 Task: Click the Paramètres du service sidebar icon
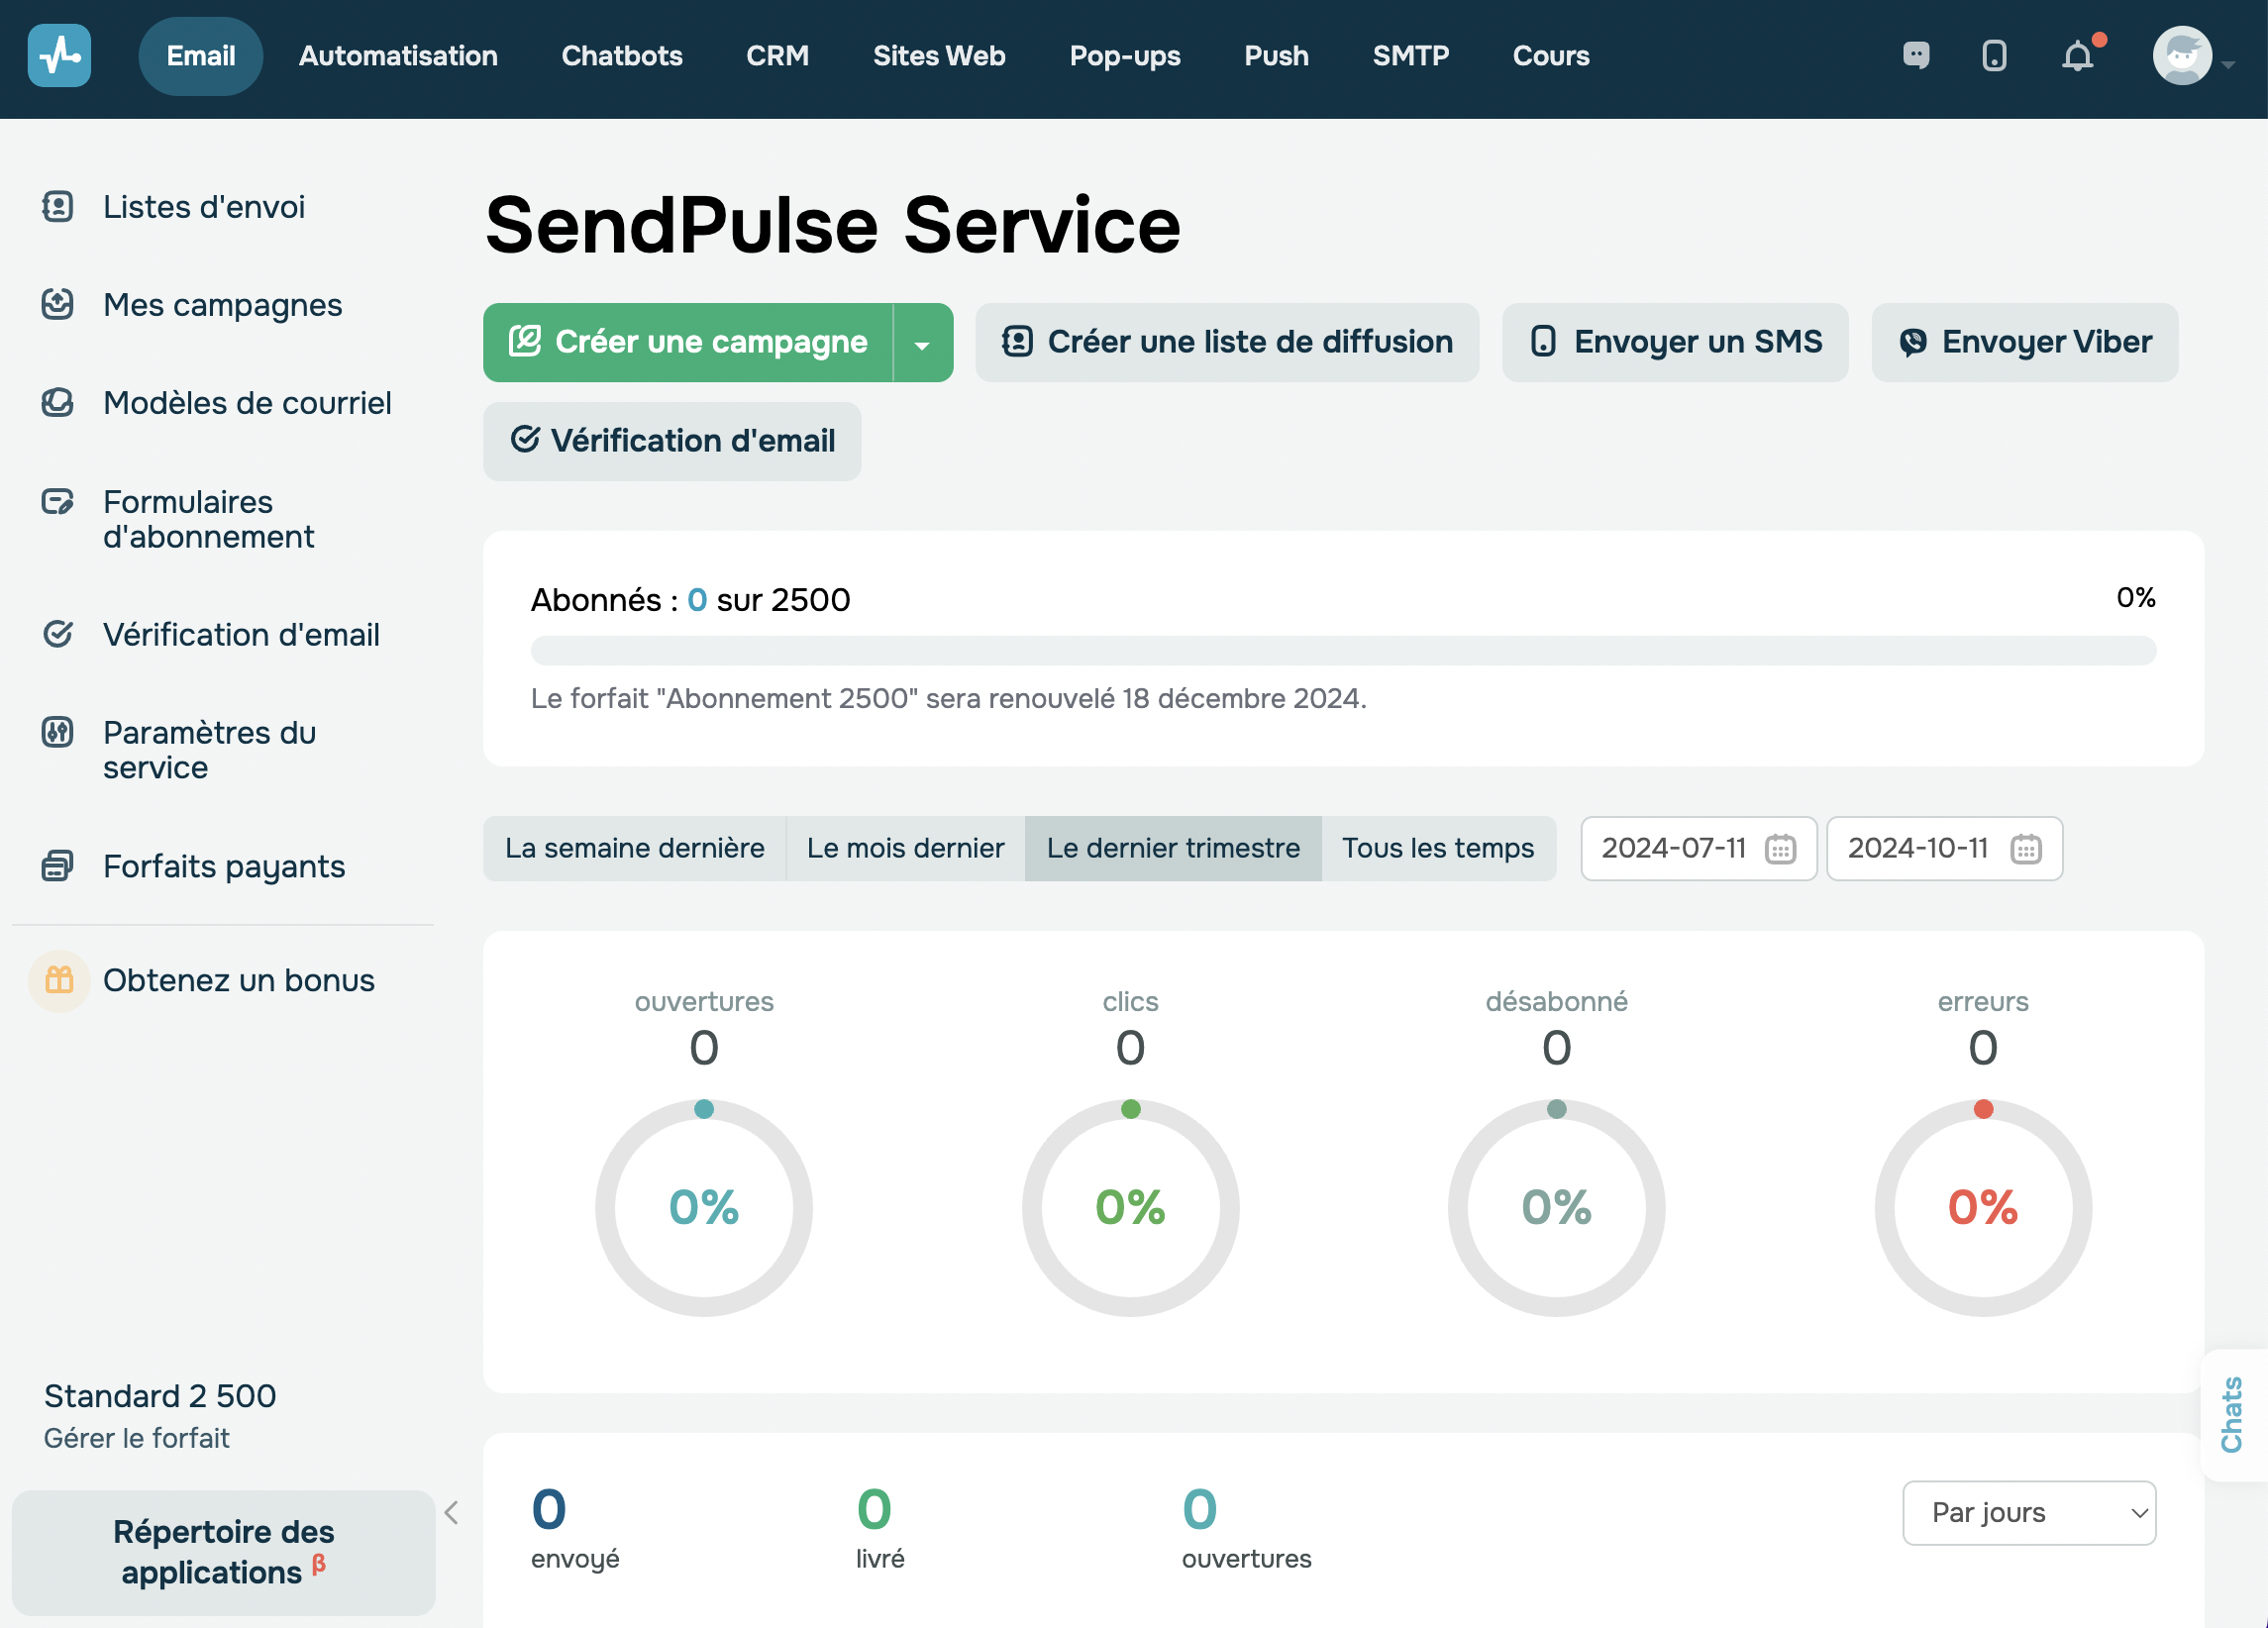point(58,732)
